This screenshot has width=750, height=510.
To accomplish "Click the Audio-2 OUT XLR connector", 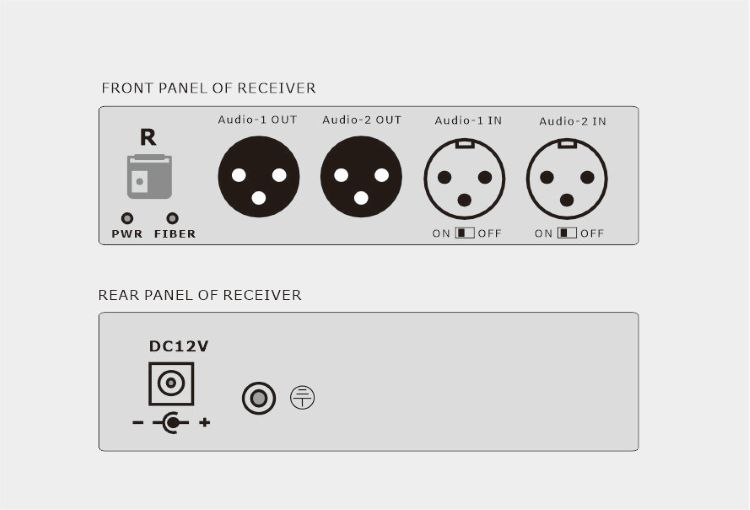I will [361, 177].
